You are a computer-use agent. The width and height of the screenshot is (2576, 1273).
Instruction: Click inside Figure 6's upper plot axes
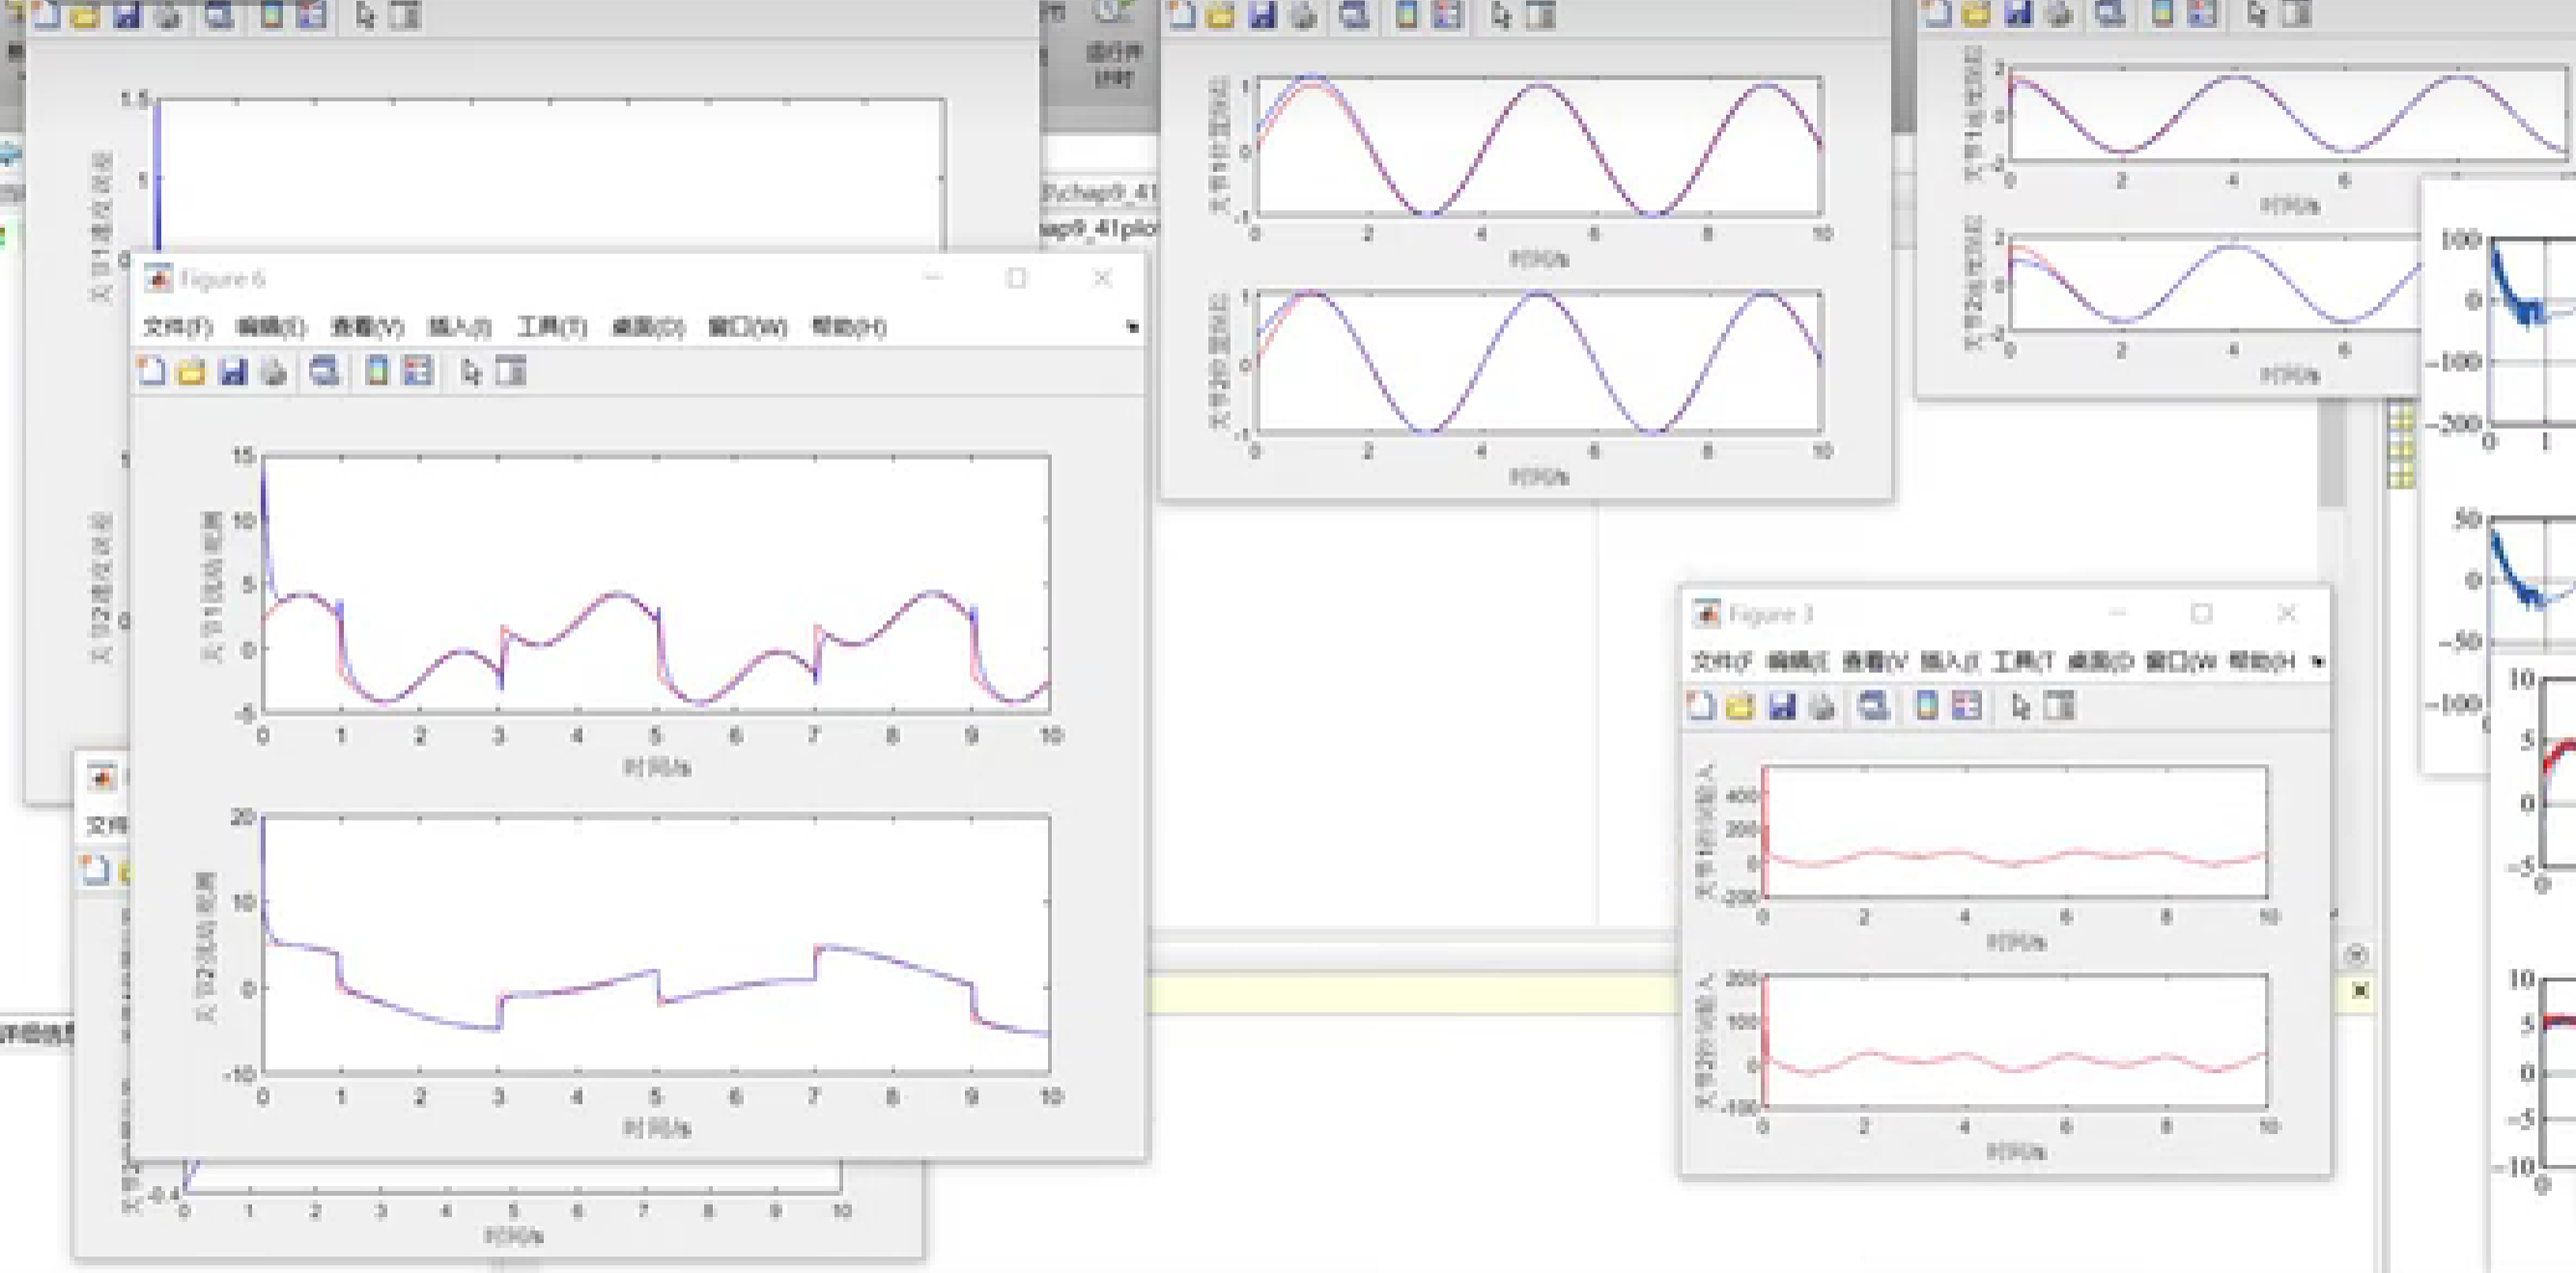point(655,540)
